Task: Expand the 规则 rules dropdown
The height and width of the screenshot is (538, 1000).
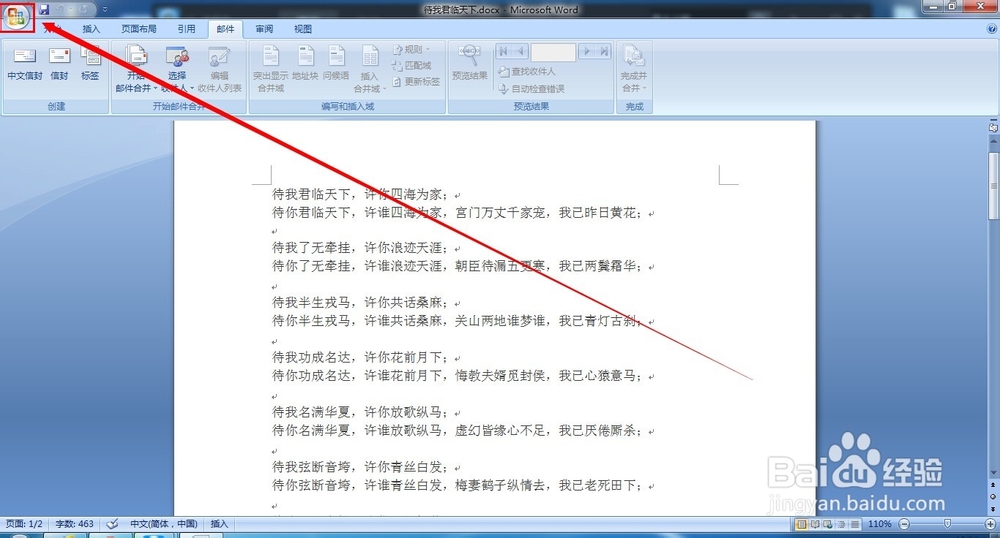Action: (x=412, y=49)
